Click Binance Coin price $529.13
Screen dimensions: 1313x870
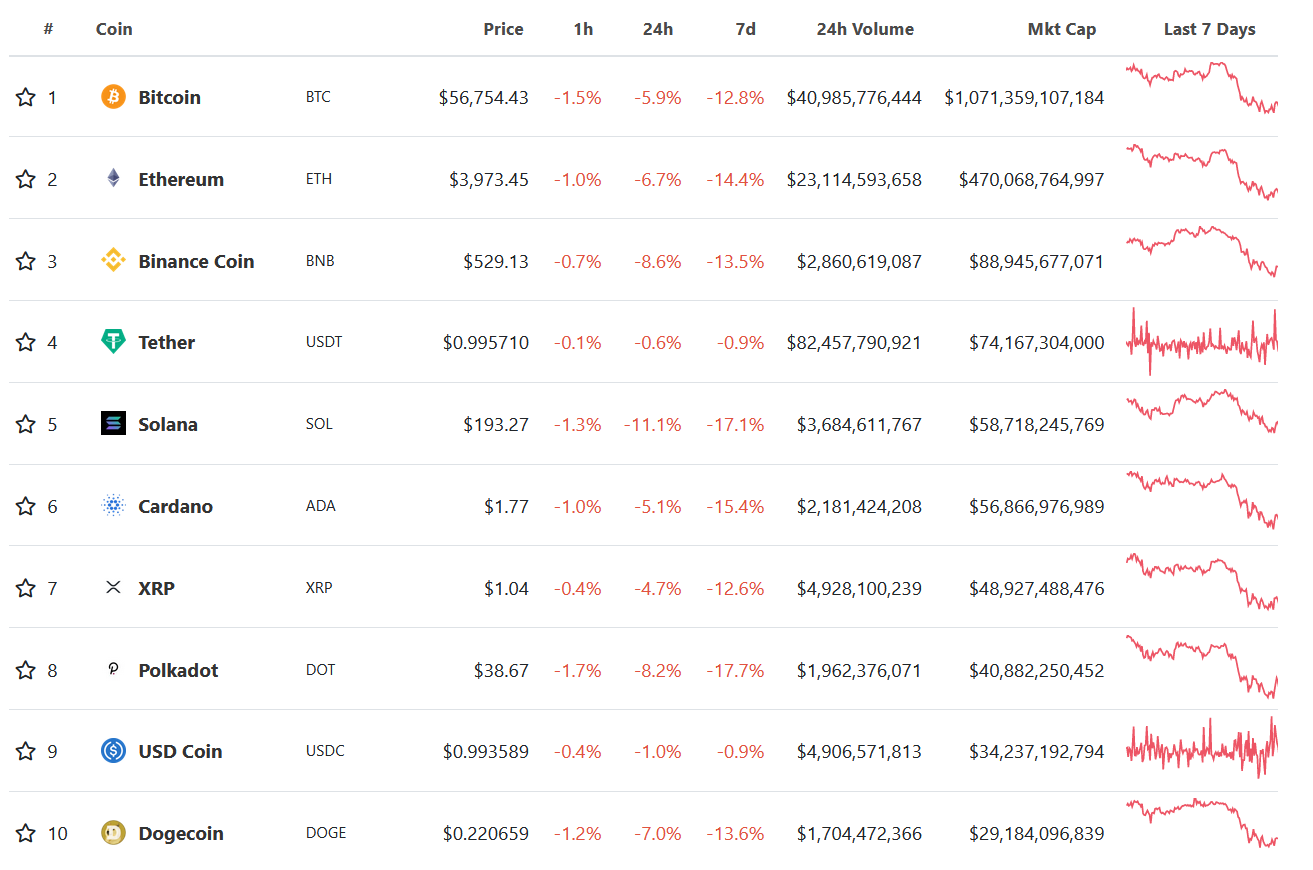(x=496, y=261)
